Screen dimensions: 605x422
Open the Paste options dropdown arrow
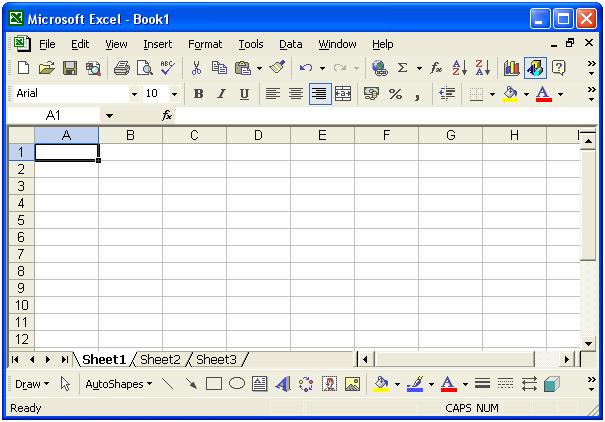pos(260,69)
